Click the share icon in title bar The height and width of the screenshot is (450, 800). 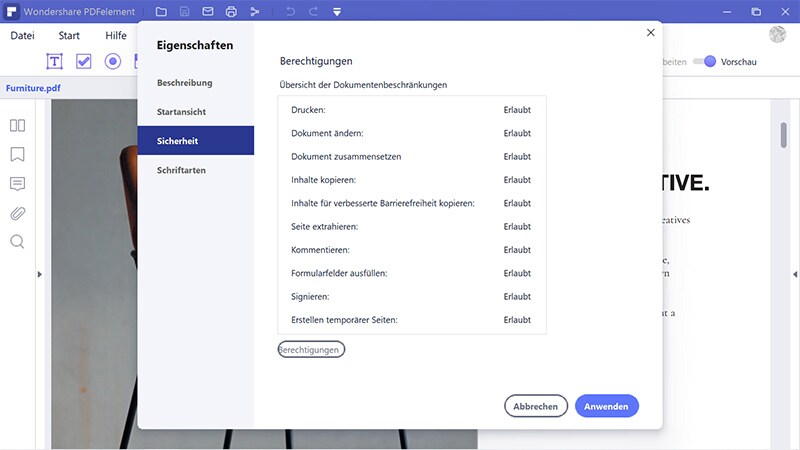(x=255, y=11)
